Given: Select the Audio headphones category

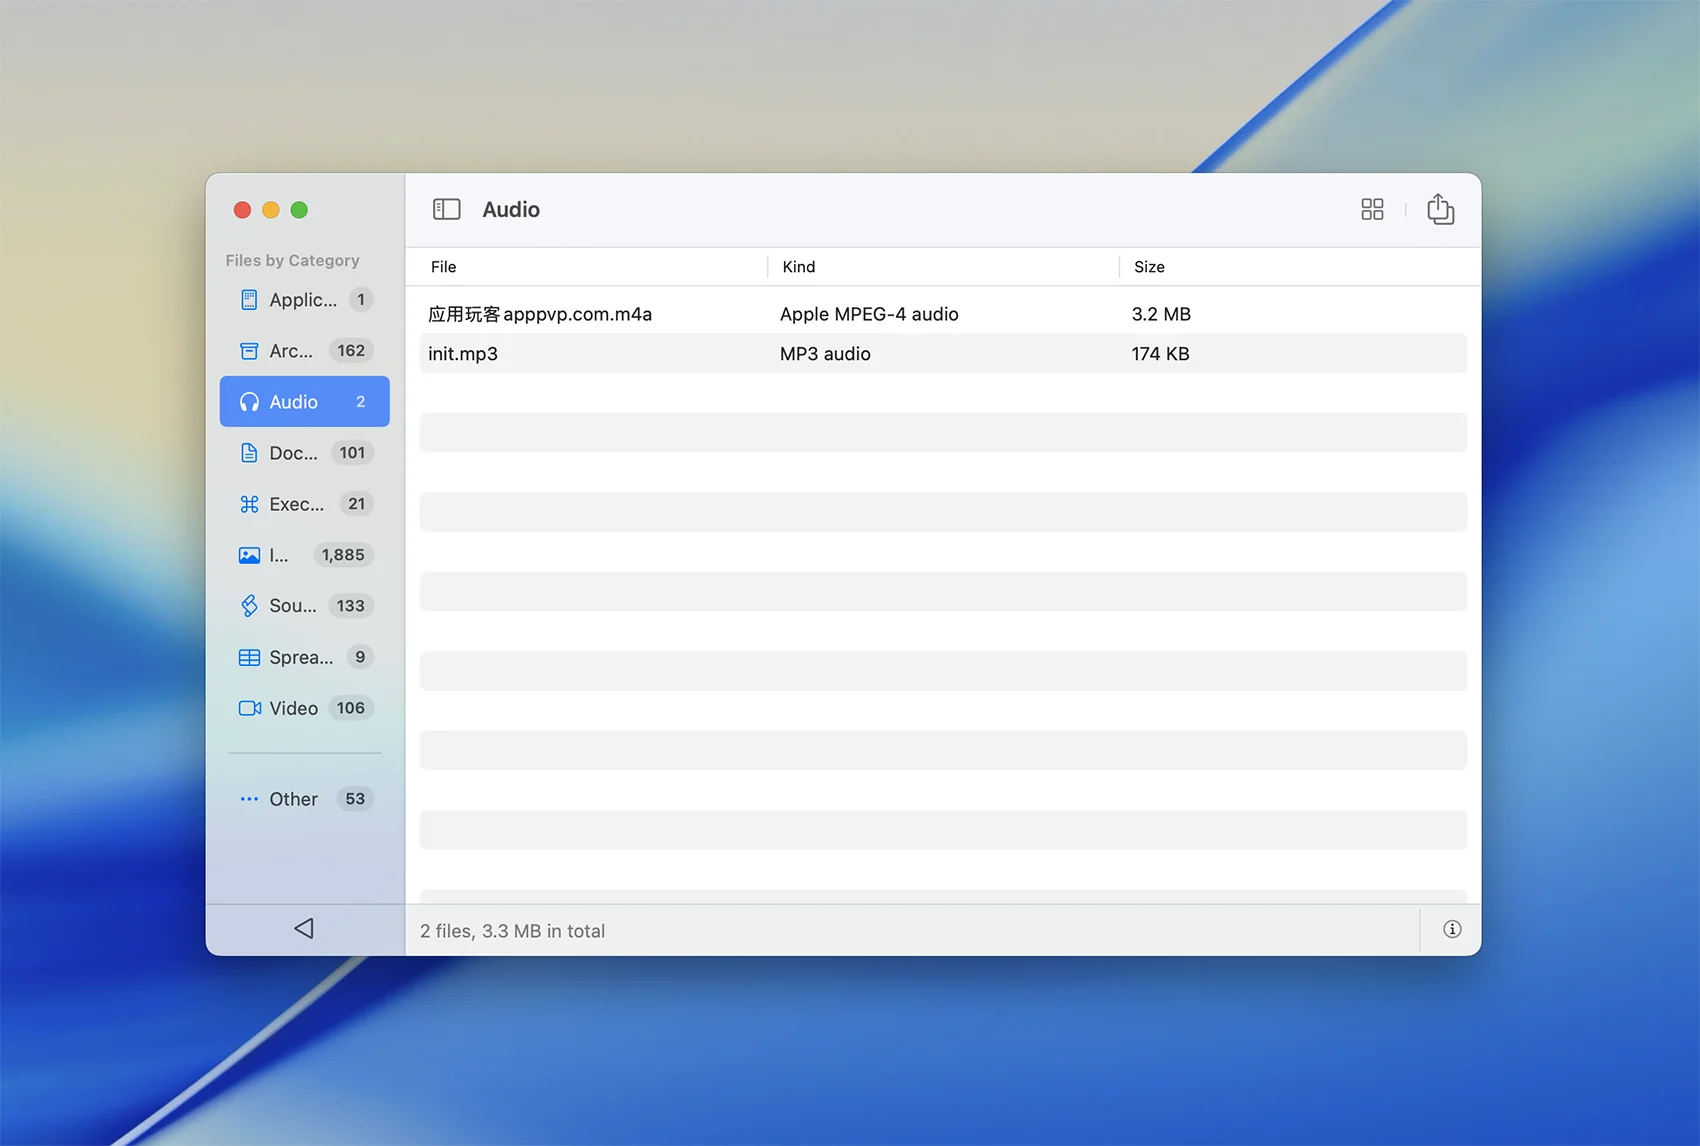Looking at the screenshot, I should click(x=304, y=402).
